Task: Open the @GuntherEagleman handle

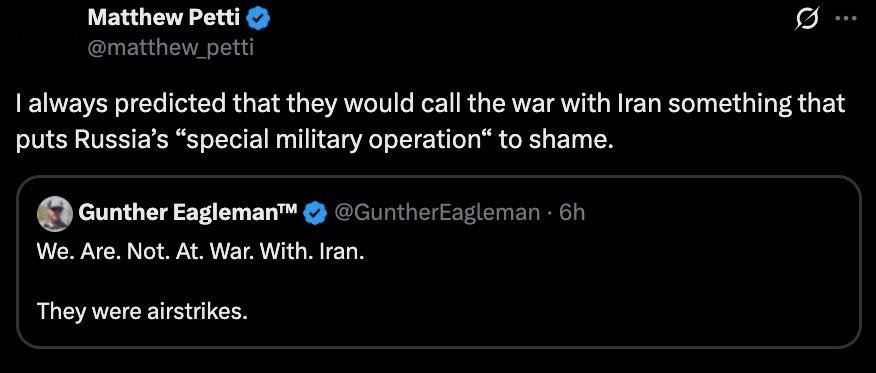Action: (437, 214)
